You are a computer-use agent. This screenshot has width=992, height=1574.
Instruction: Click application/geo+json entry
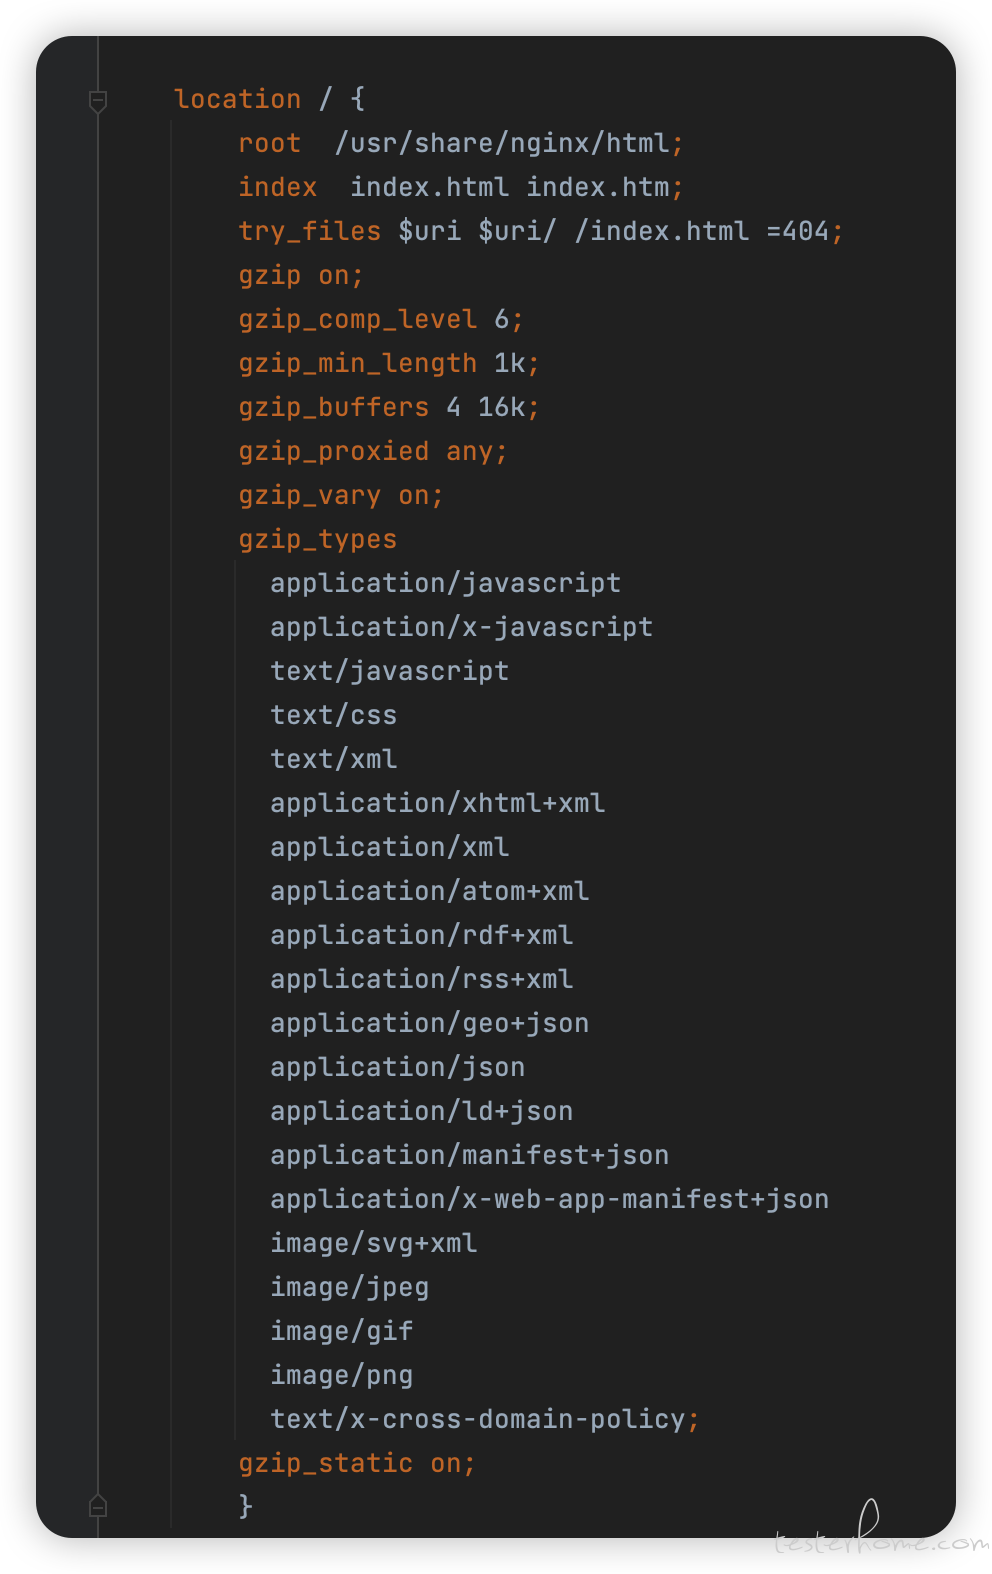click(x=429, y=1023)
